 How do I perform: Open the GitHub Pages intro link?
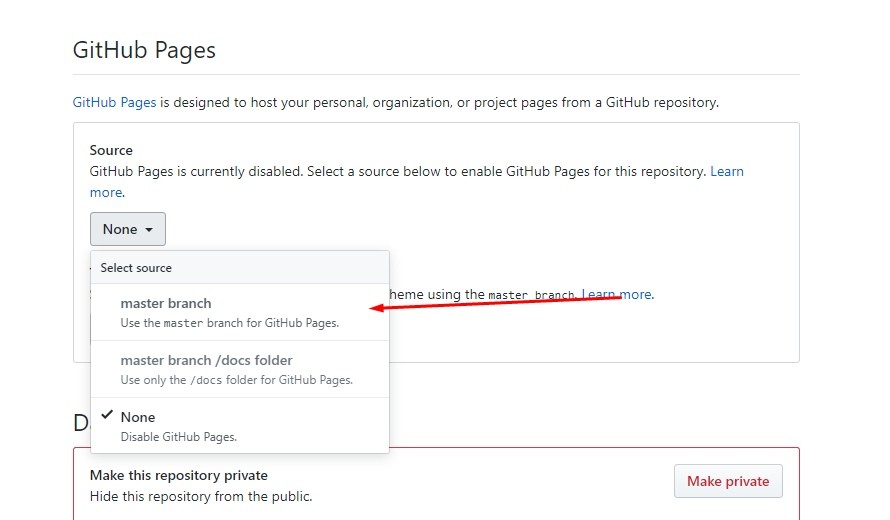click(114, 102)
